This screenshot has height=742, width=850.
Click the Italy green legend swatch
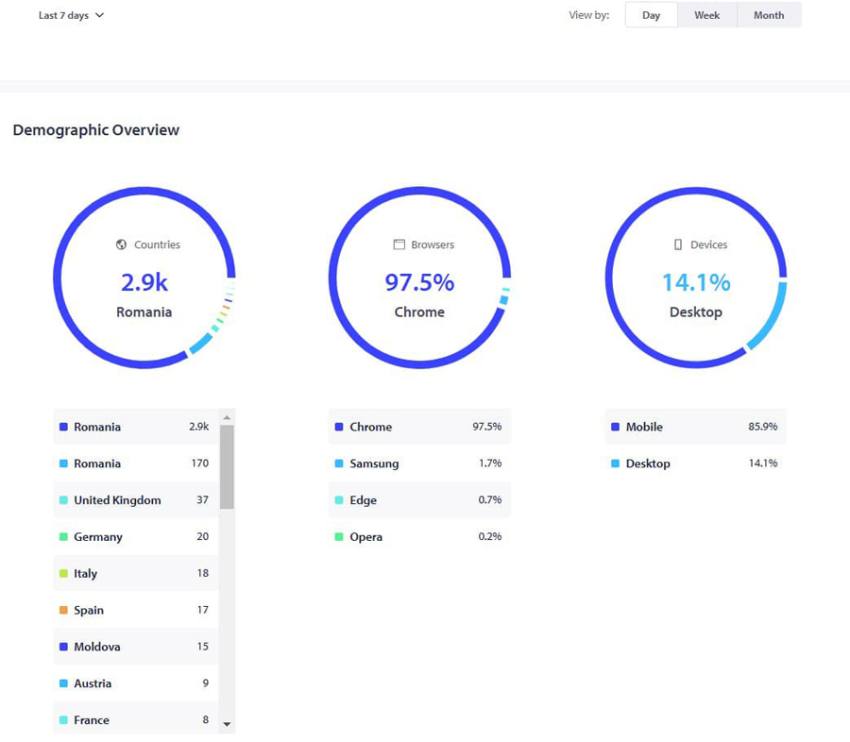(x=63, y=574)
